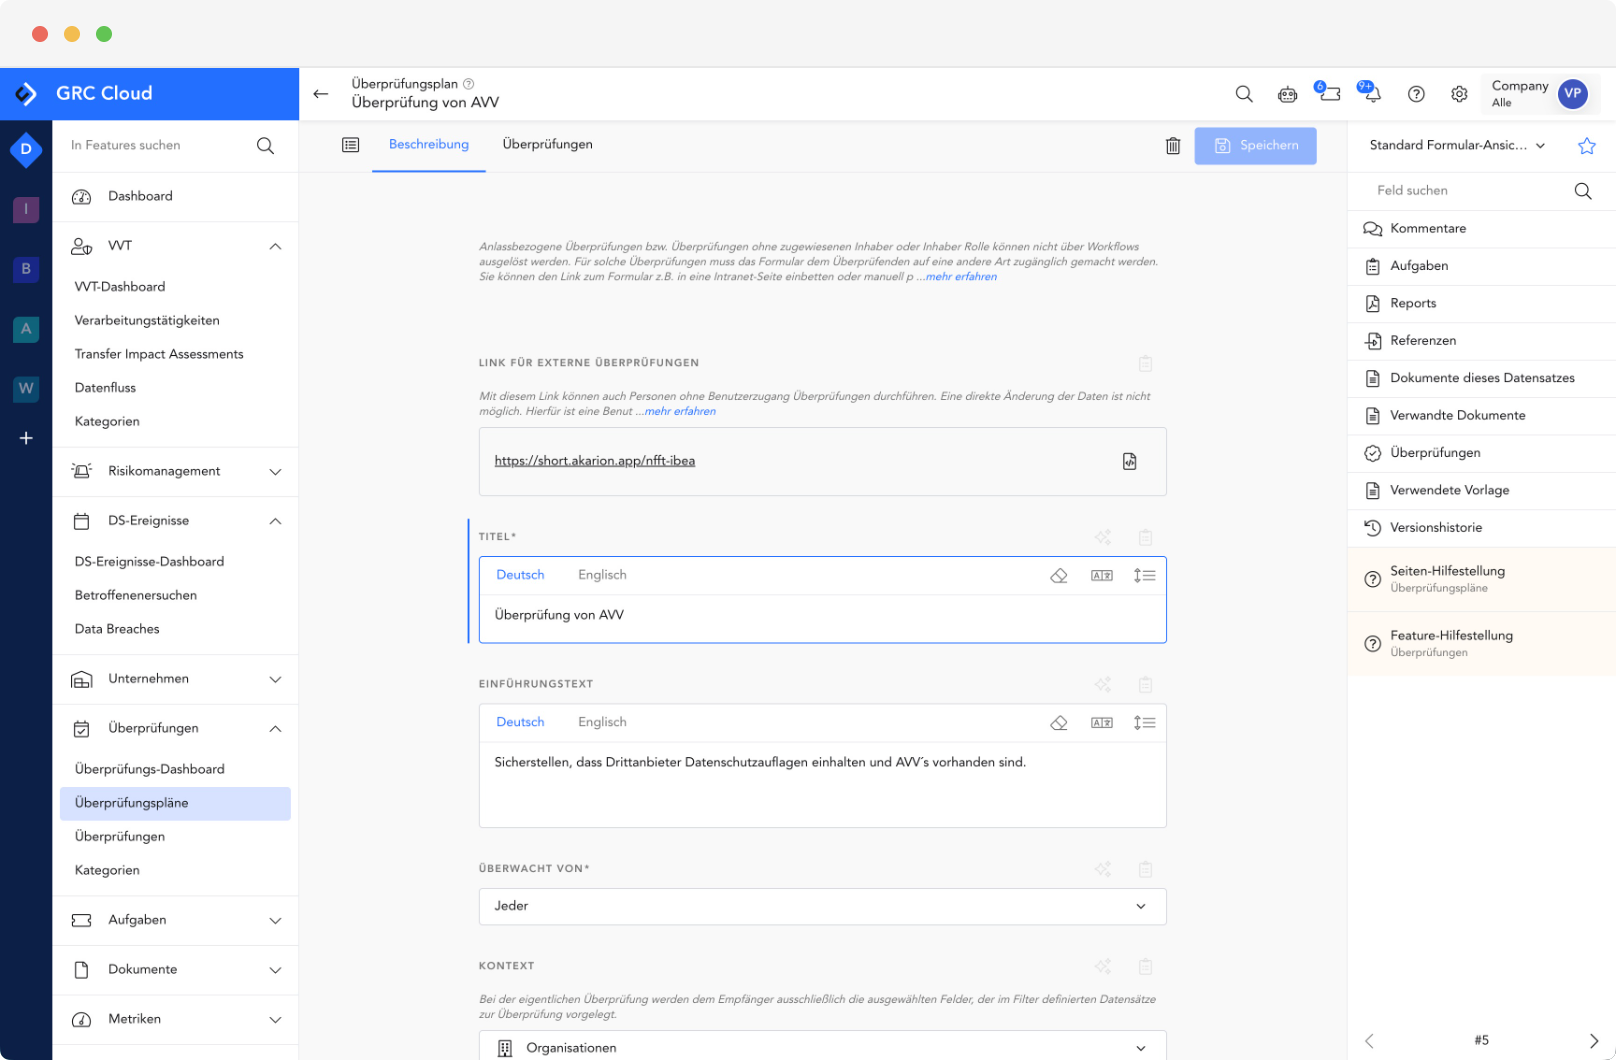
Task: Mark Standard Formular-Ansicht as favorite with the star
Action: 1587,145
